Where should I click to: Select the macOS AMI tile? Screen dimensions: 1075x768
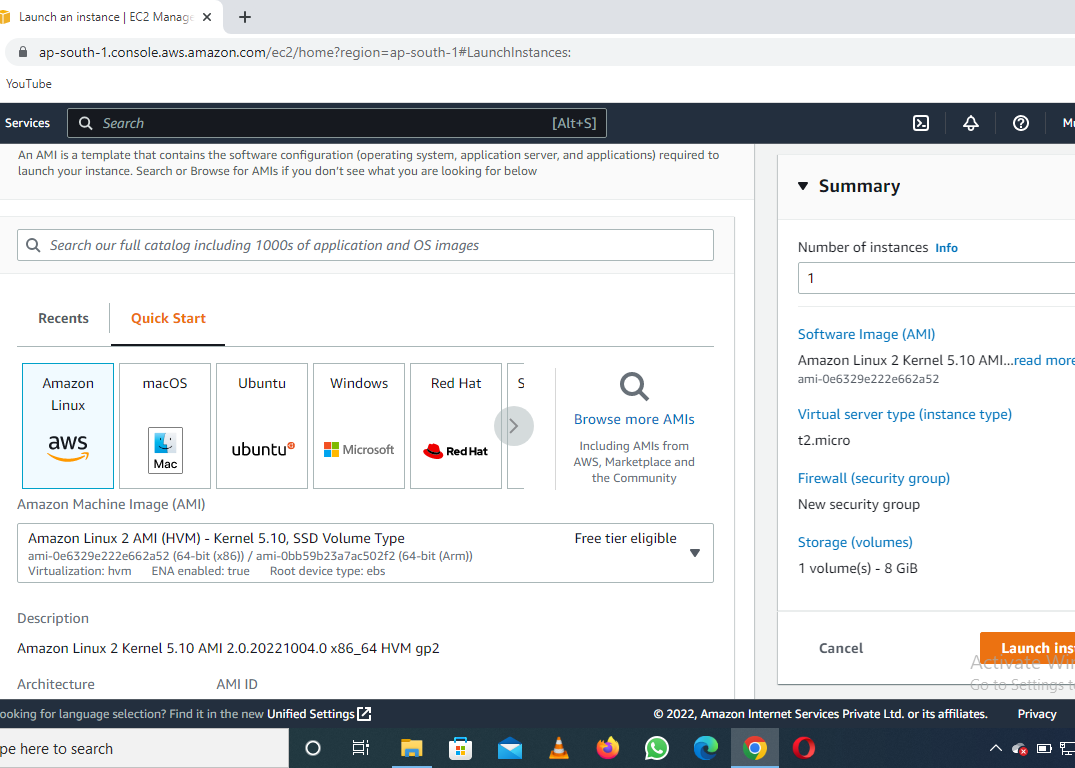point(165,426)
